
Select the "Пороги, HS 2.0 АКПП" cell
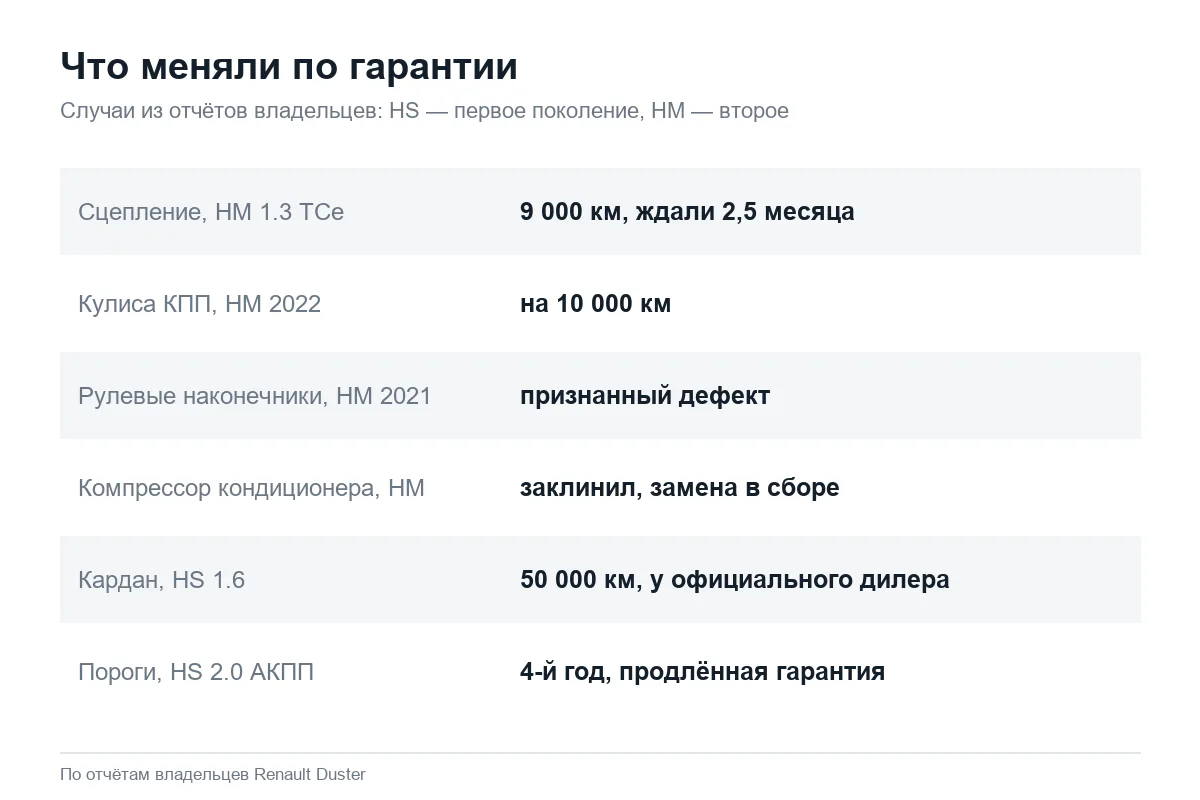[x=196, y=672]
